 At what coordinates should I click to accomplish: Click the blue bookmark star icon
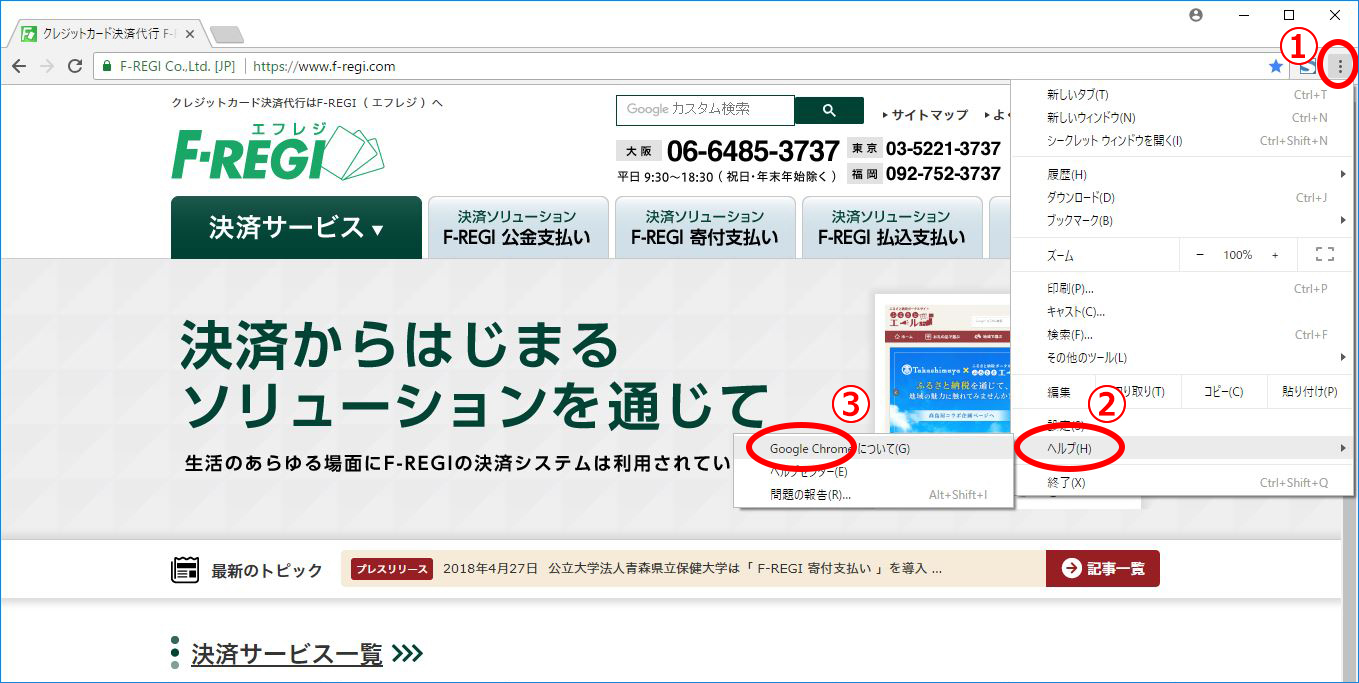click(x=1276, y=66)
